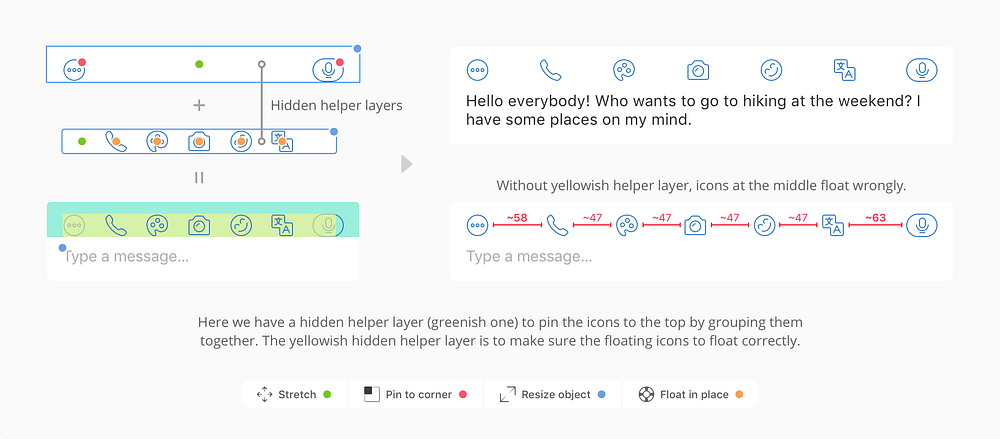Click the right-side Type a message field
Screen dimensions: 1000x439
(702, 257)
